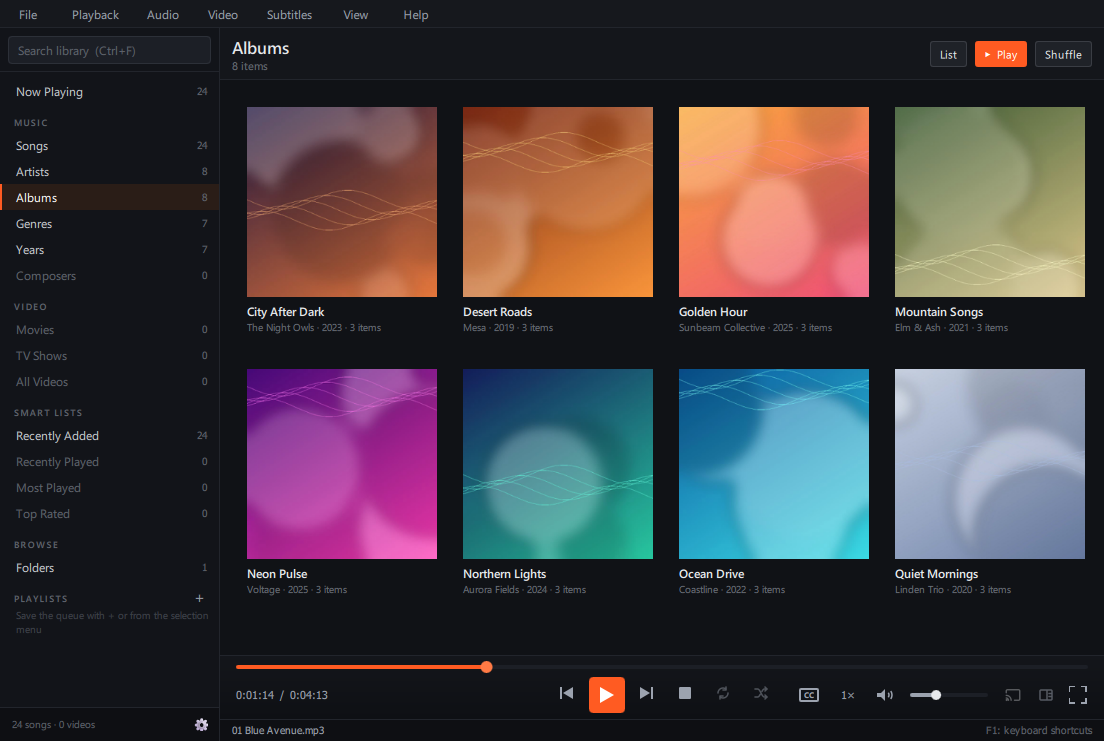This screenshot has height=741, width=1104.
Task: Open Now Playing in sidebar
Action: (x=110, y=92)
